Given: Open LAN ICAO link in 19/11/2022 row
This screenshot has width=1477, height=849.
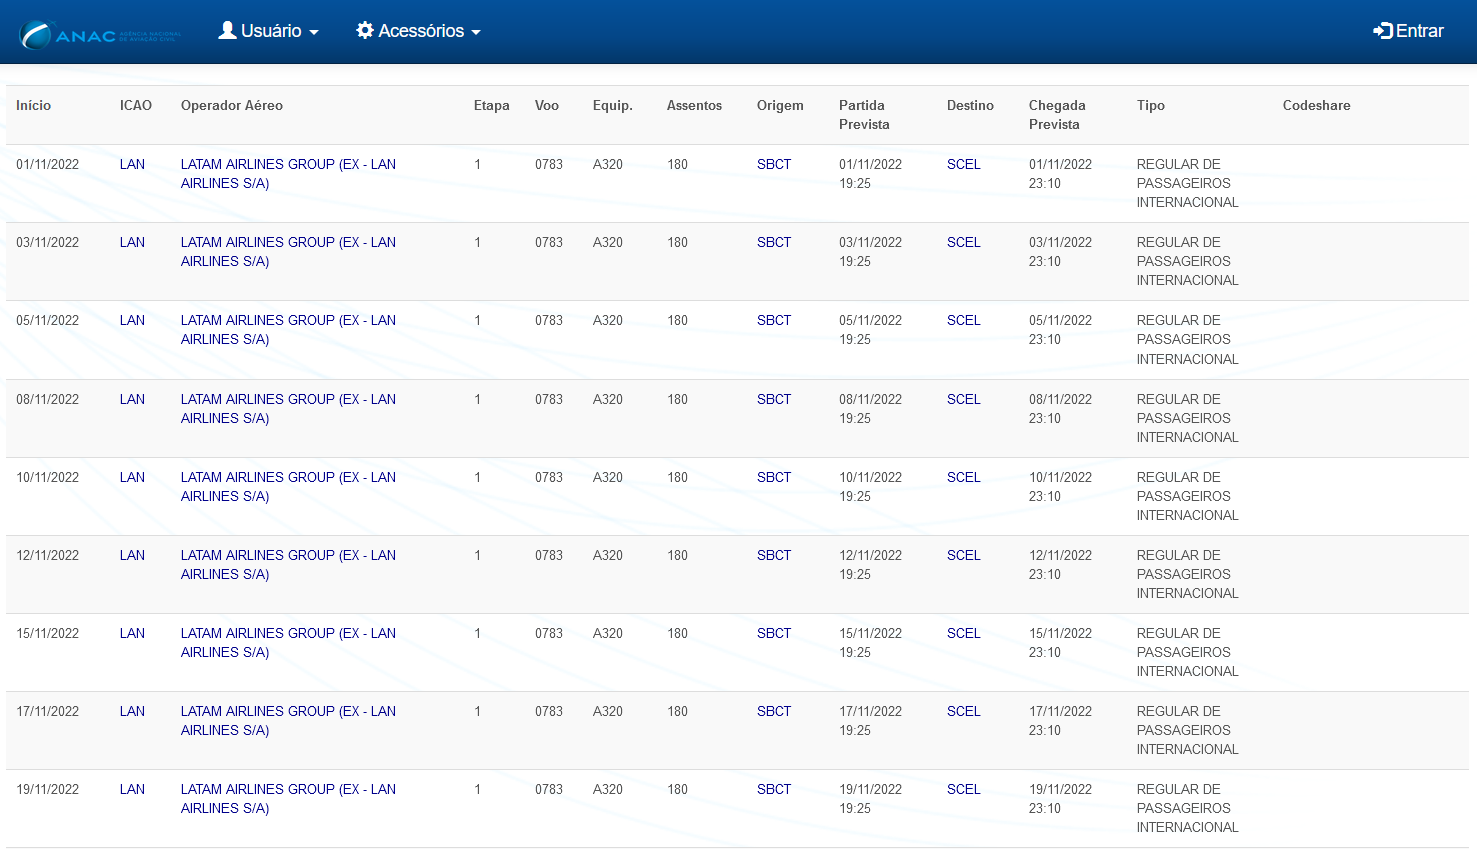Looking at the screenshot, I should 132,789.
